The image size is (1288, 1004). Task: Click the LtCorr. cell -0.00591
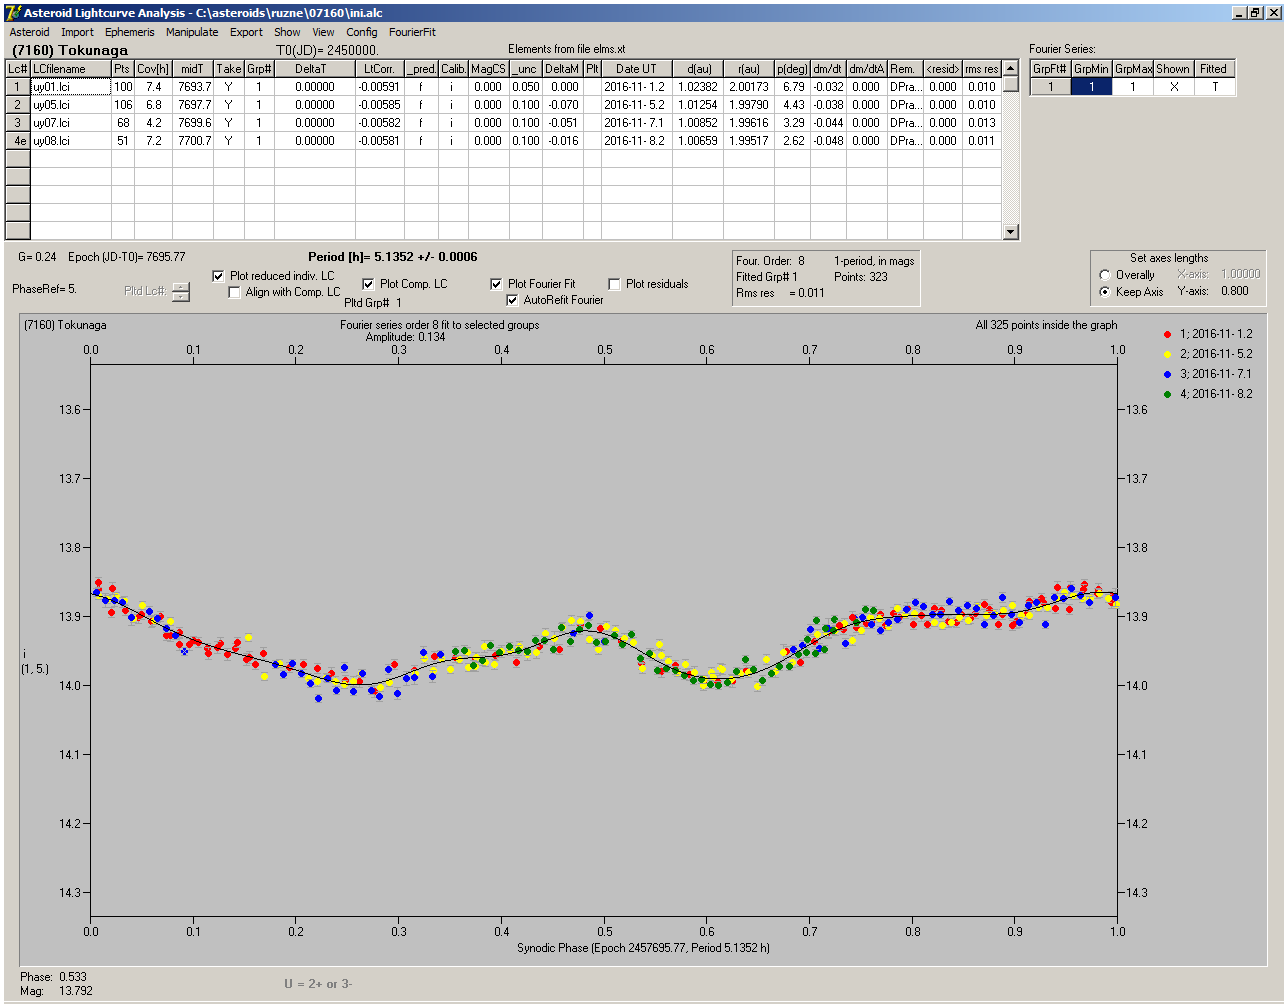tap(380, 87)
